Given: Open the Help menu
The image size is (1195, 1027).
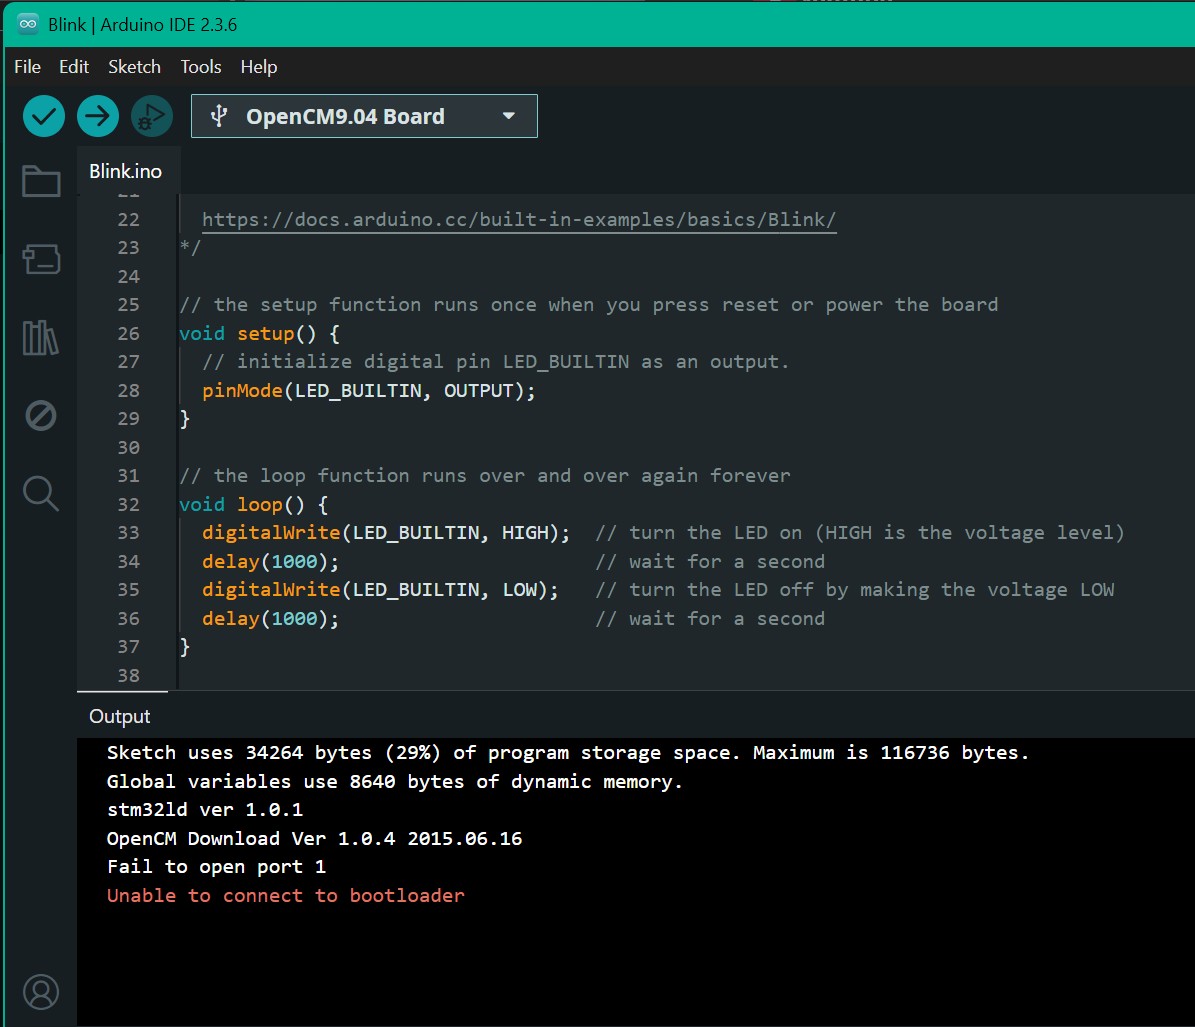Looking at the screenshot, I should [x=259, y=67].
